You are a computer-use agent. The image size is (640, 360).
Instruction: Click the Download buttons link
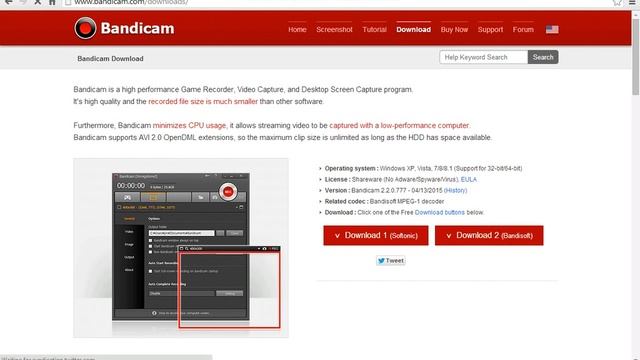point(440,212)
